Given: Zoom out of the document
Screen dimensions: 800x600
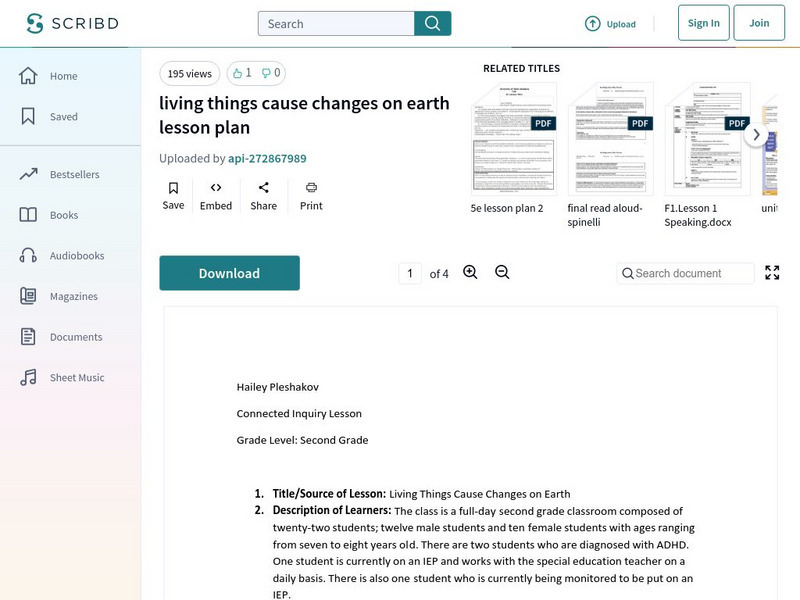Looking at the screenshot, I should (x=502, y=273).
